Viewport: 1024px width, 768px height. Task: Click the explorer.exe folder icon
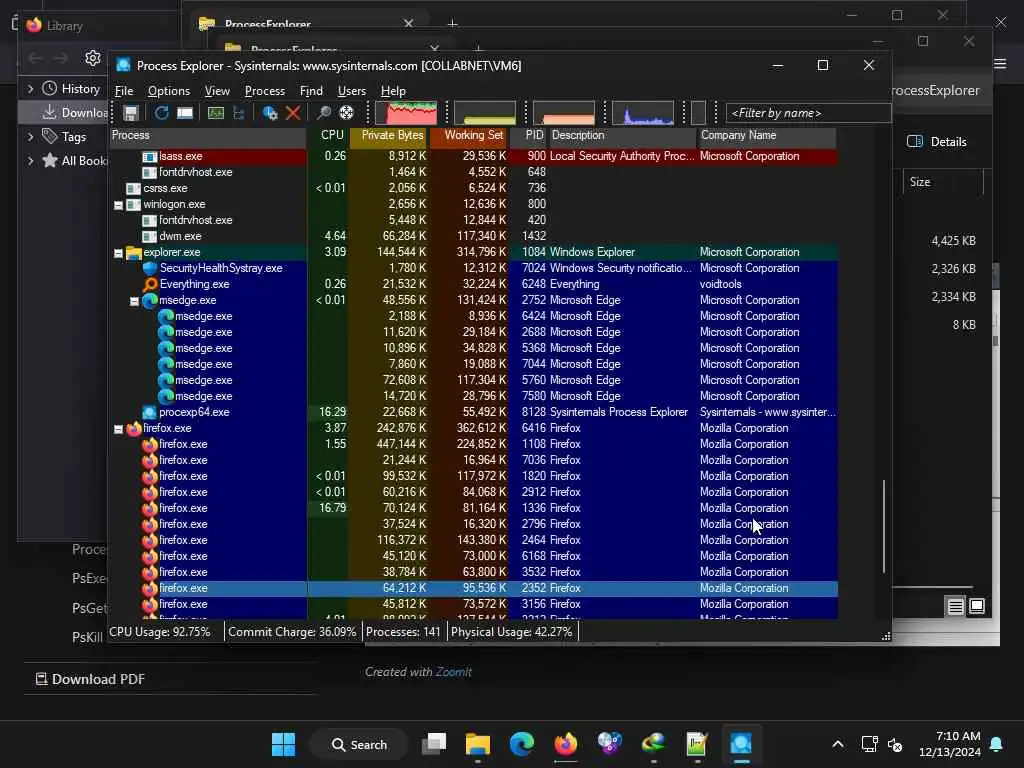pyautogui.click(x=134, y=252)
